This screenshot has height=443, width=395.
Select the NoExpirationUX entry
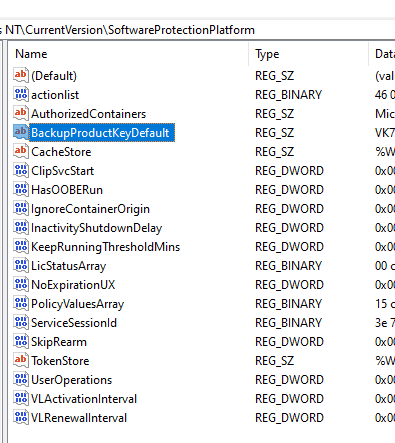tap(73, 285)
